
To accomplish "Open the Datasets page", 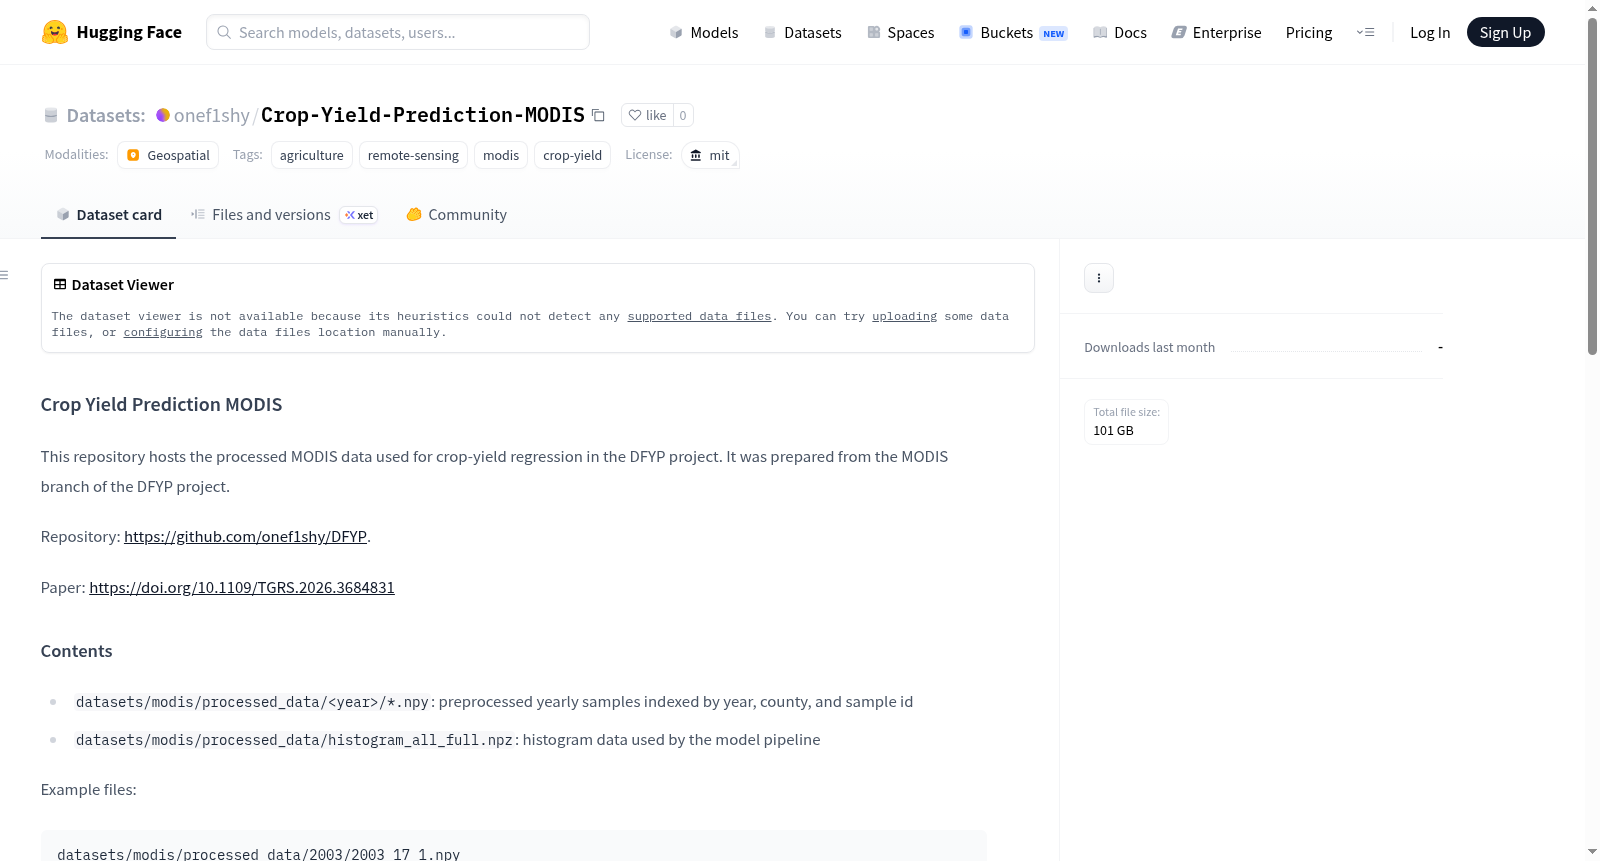I will click(x=803, y=32).
